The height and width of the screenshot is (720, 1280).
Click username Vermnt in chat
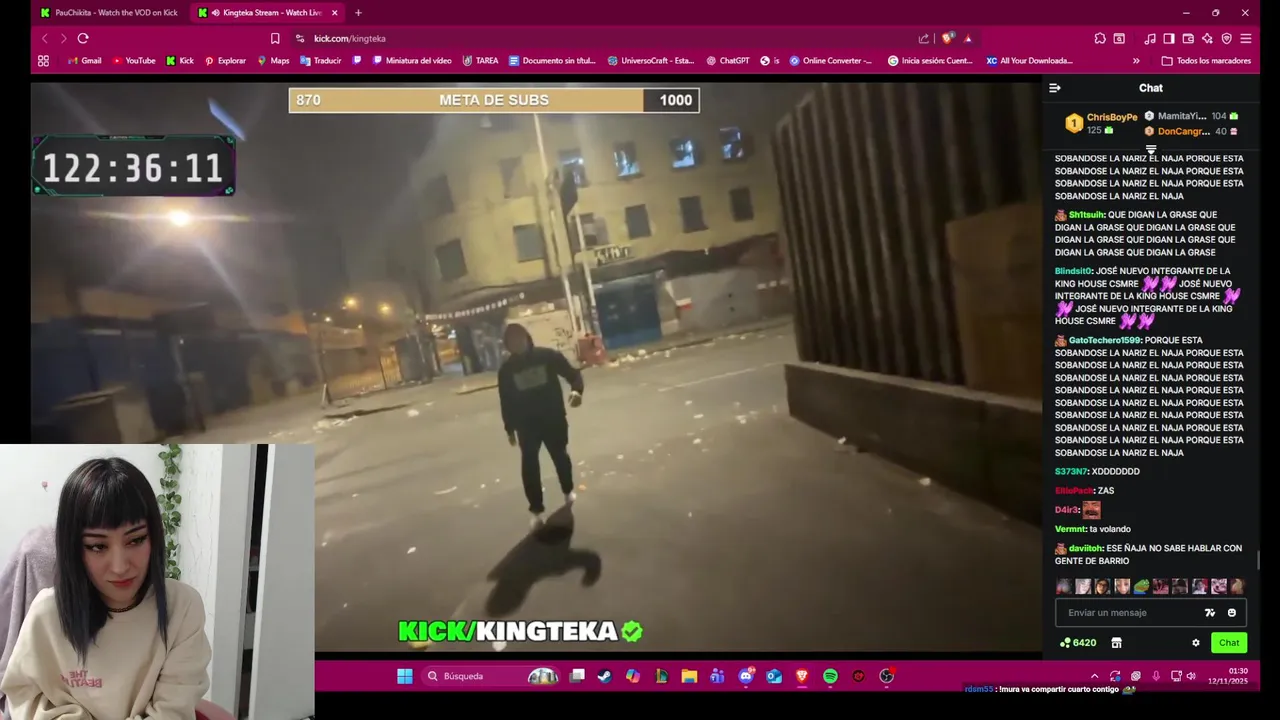tap(1070, 529)
